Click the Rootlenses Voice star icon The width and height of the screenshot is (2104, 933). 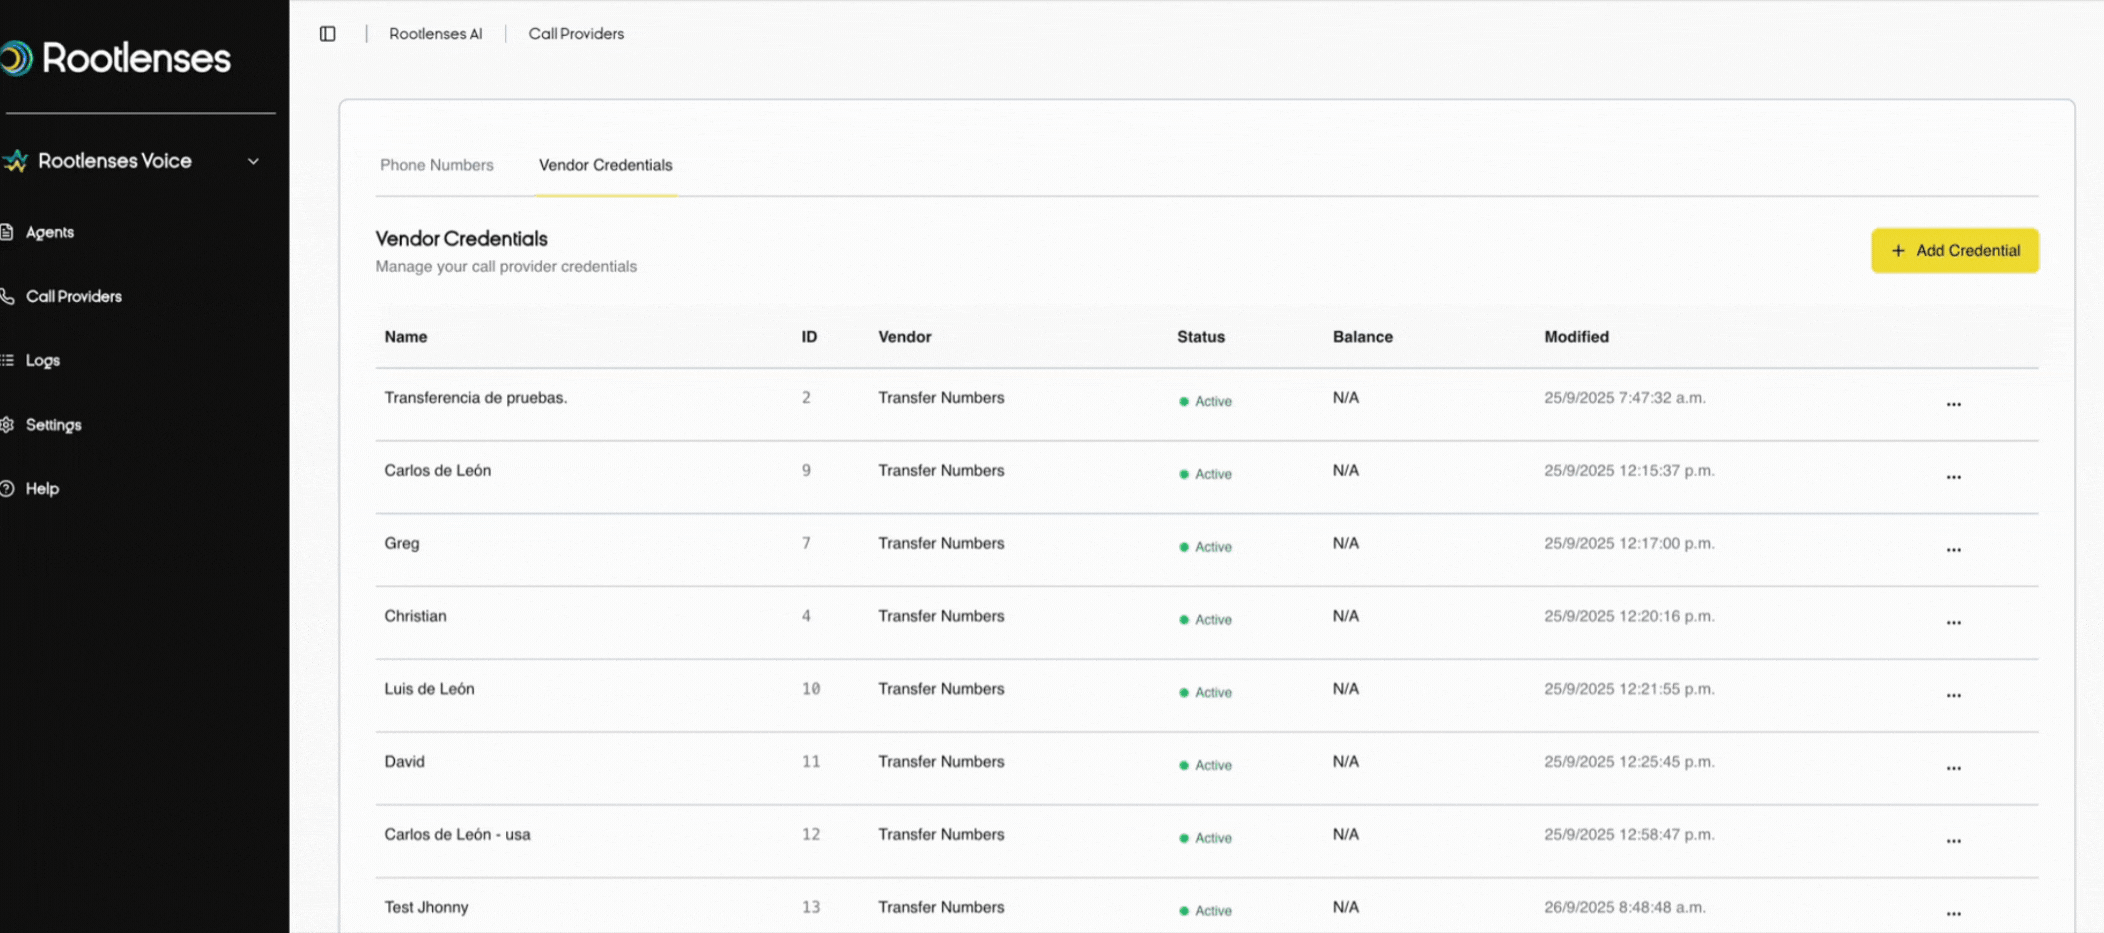click(15, 161)
